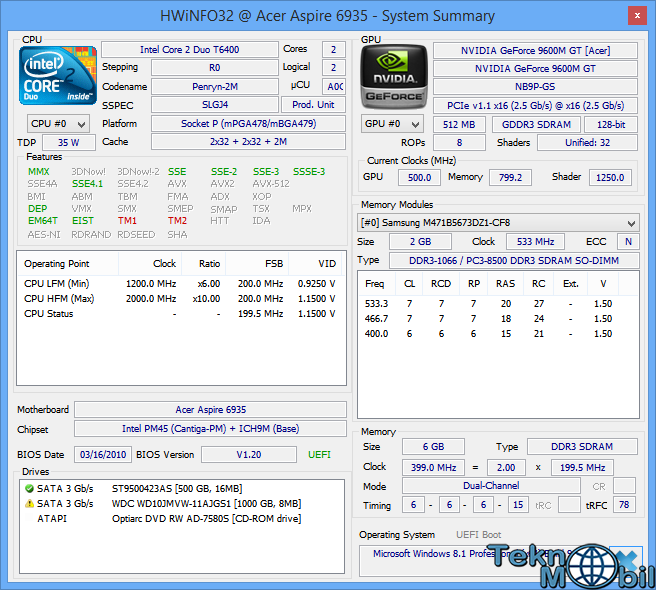Click the VID column header
The image size is (656, 590).
(x=315, y=264)
